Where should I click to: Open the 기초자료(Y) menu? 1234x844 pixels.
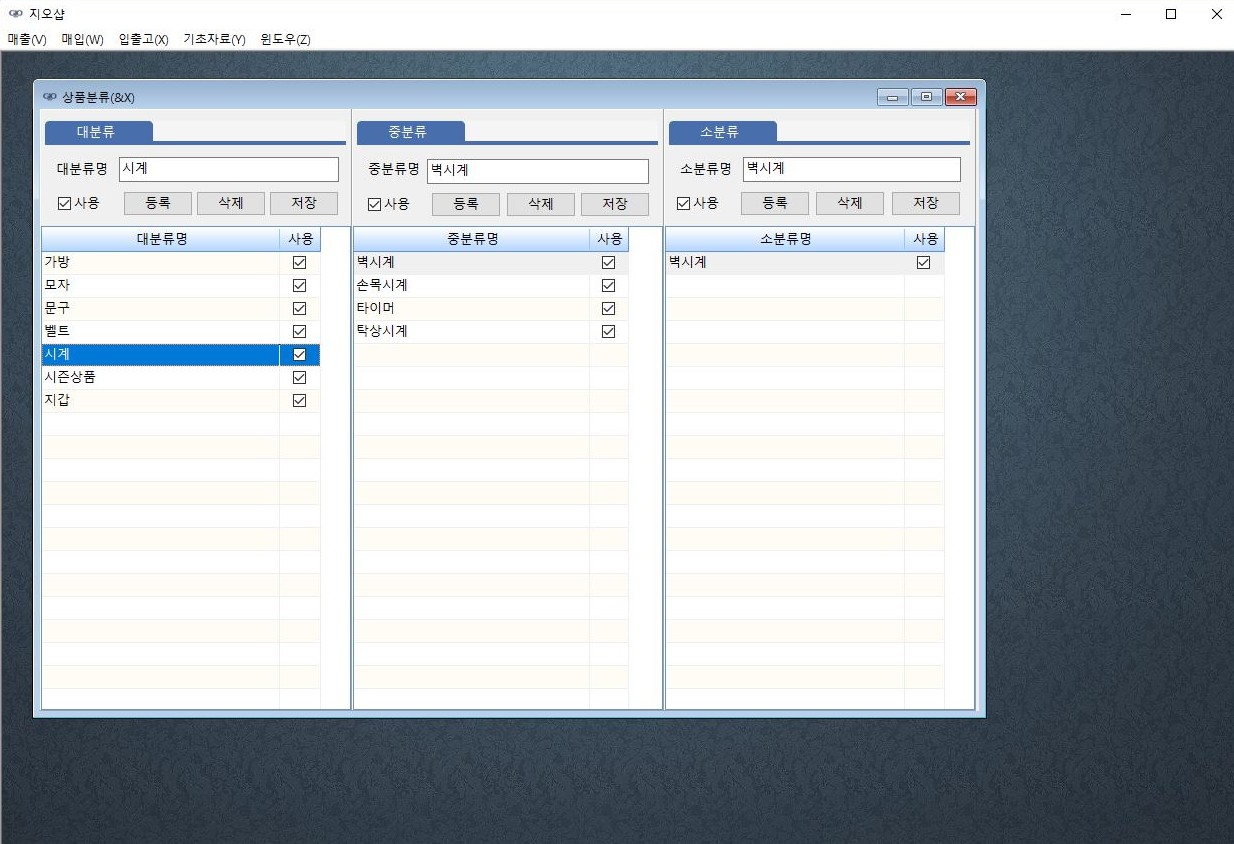[x=214, y=40]
